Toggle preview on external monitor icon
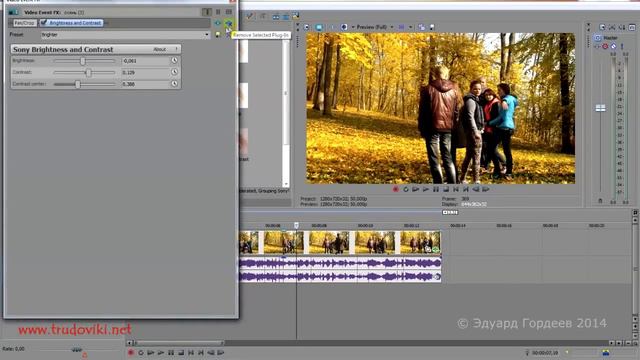This screenshot has width=640, height=360. pyautogui.click(x=319, y=27)
